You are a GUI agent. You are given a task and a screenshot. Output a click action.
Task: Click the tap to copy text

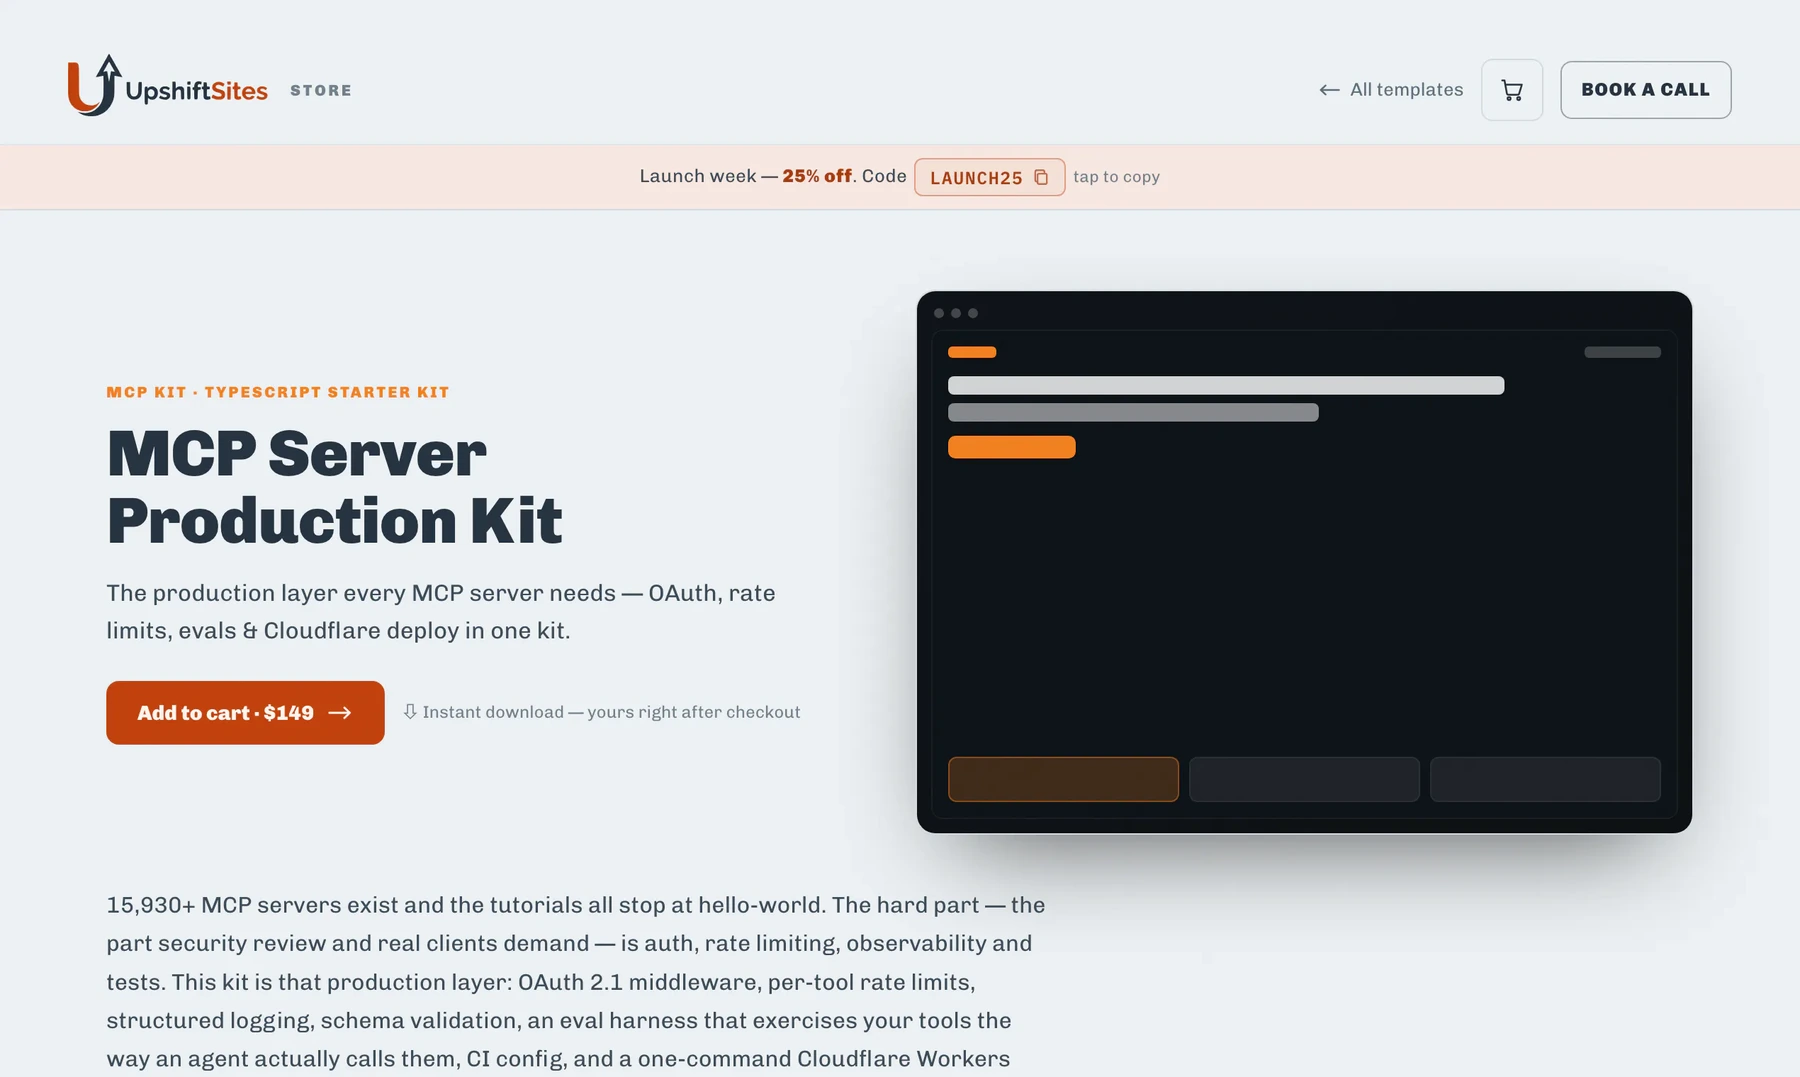click(x=1116, y=177)
